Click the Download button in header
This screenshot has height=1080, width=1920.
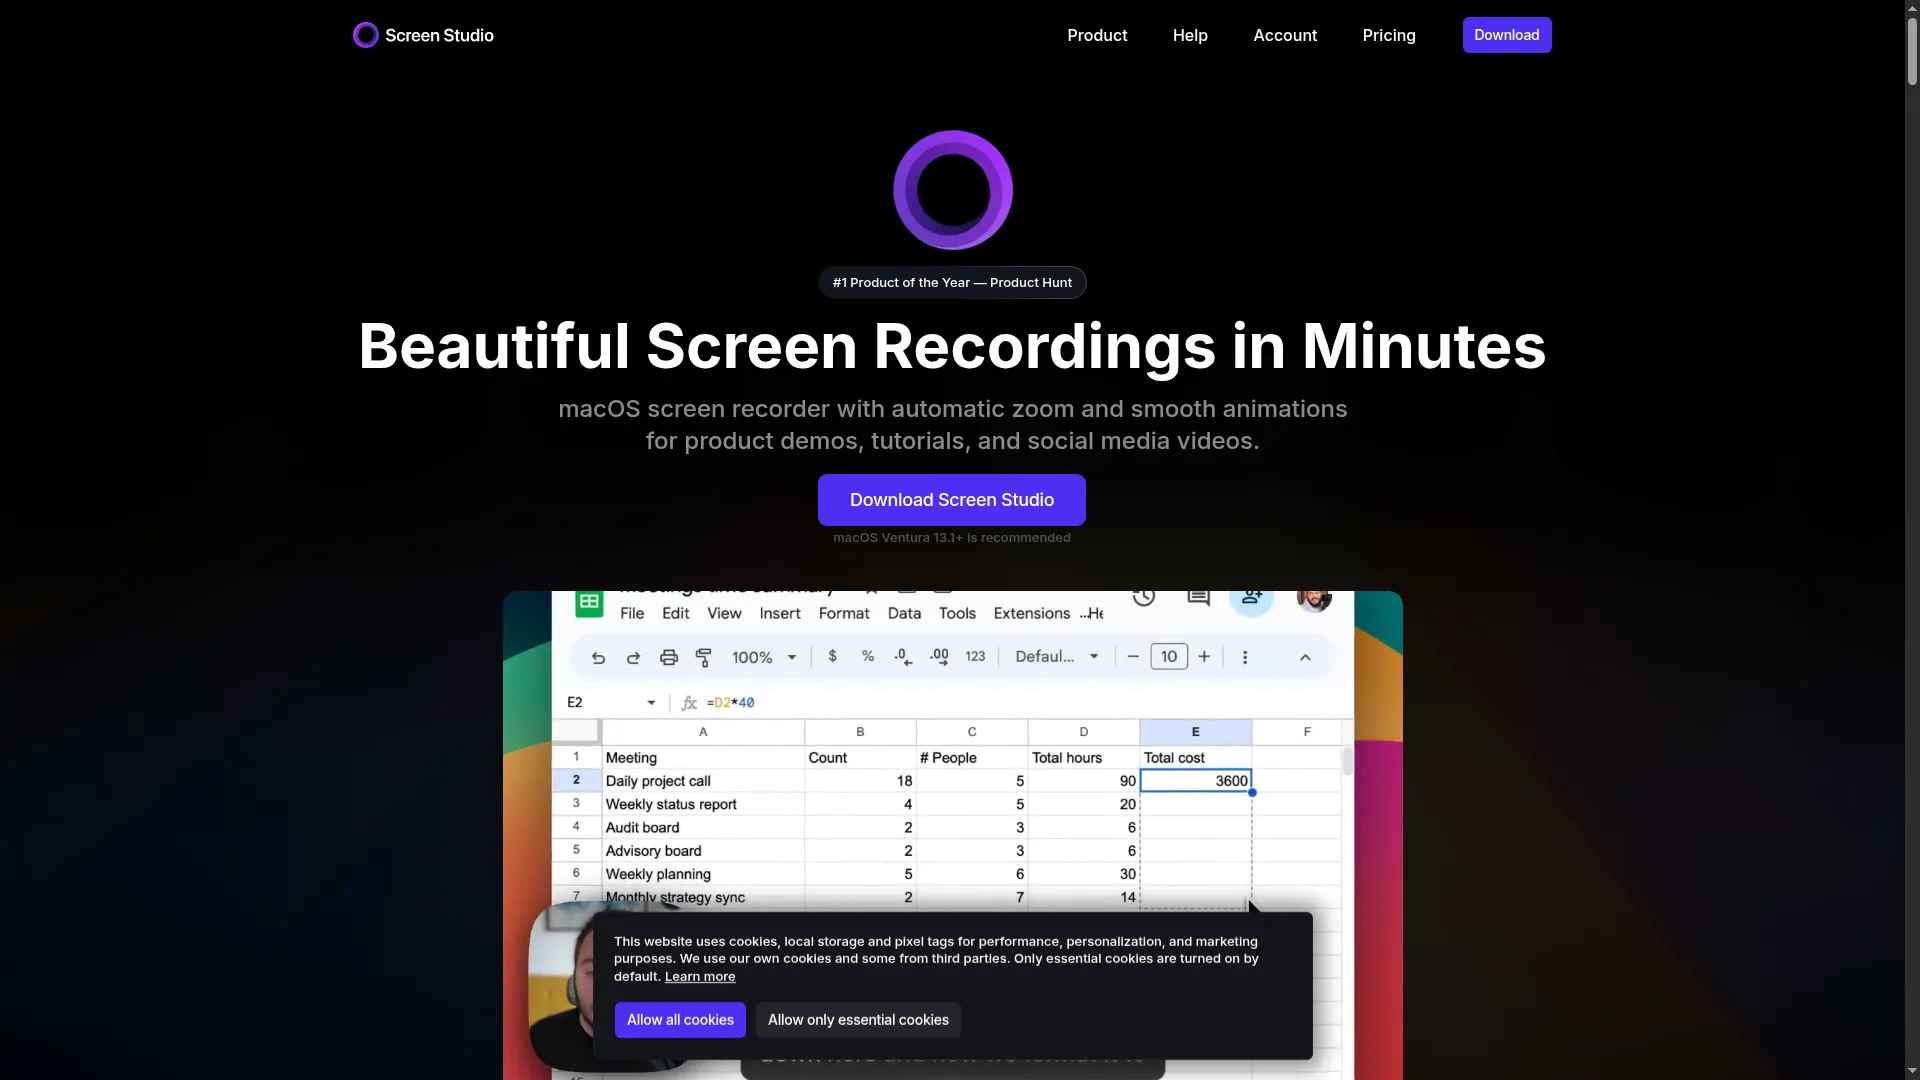(x=1507, y=35)
